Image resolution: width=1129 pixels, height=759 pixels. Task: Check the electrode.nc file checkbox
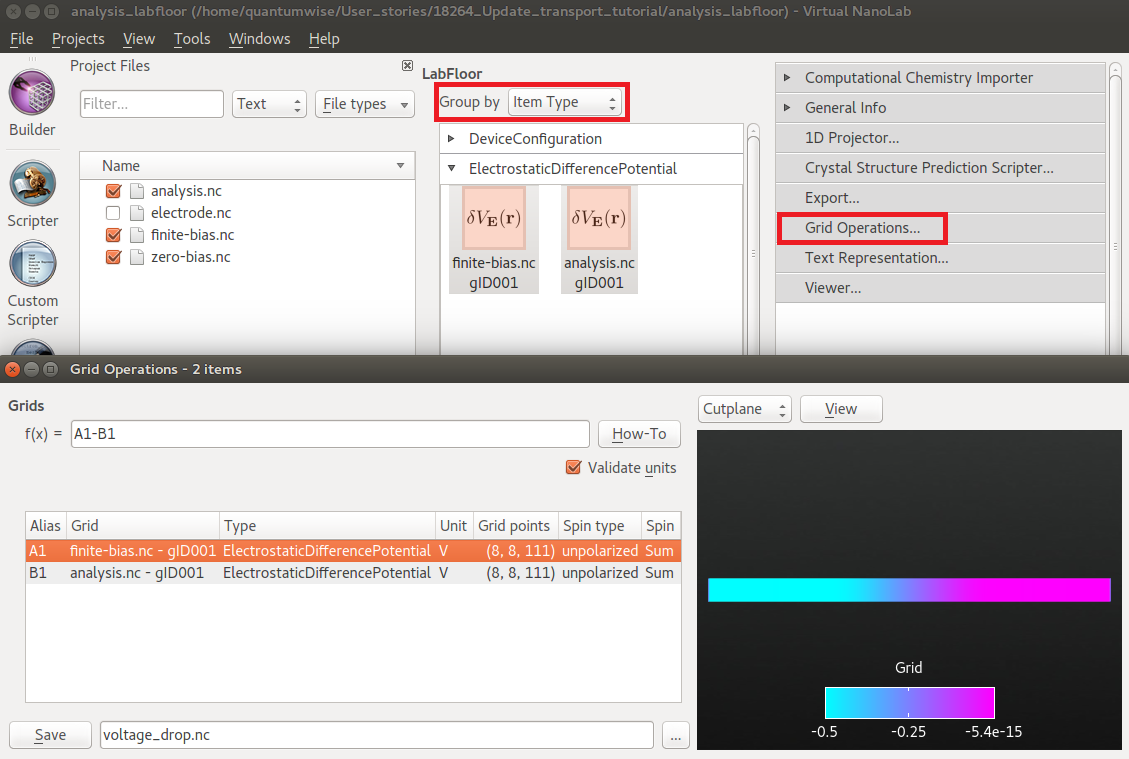[113, 213]
